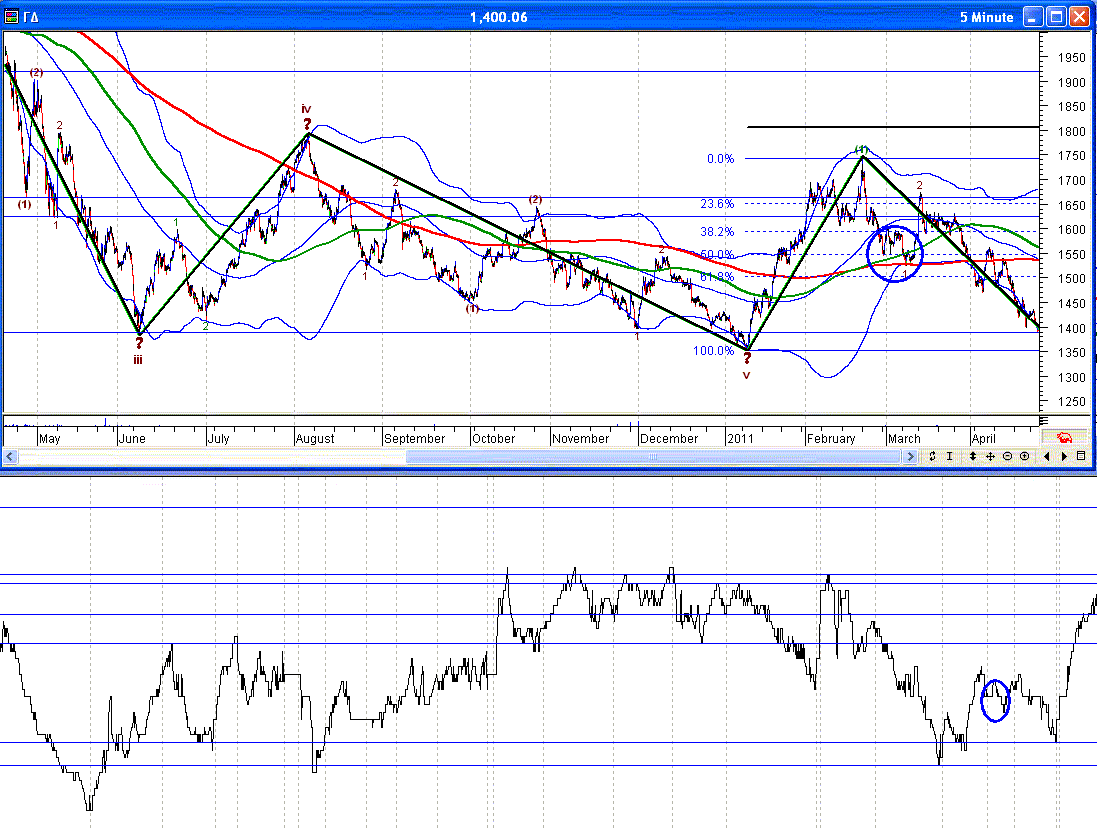This screenshot has width=1097, height=830.
Task: Step forward with the right black triangle
Action: click(1064, 456)
